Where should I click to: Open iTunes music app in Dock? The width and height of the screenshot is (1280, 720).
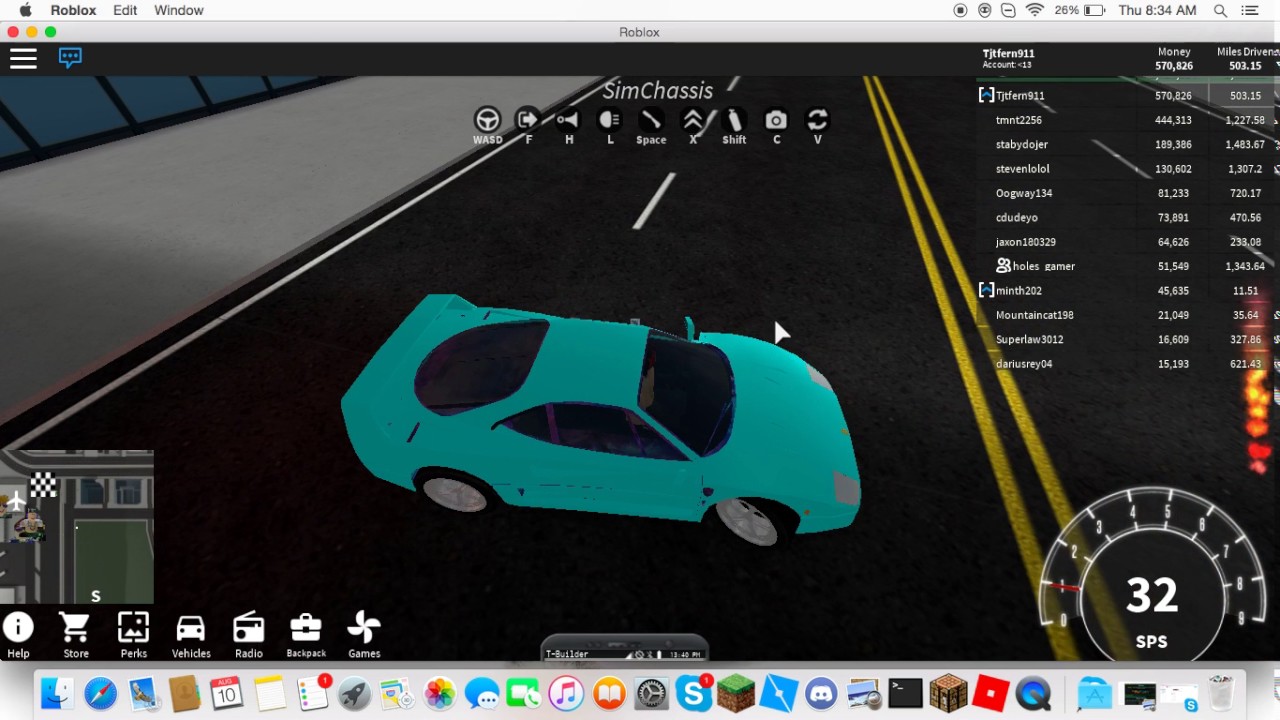[565, 693]
